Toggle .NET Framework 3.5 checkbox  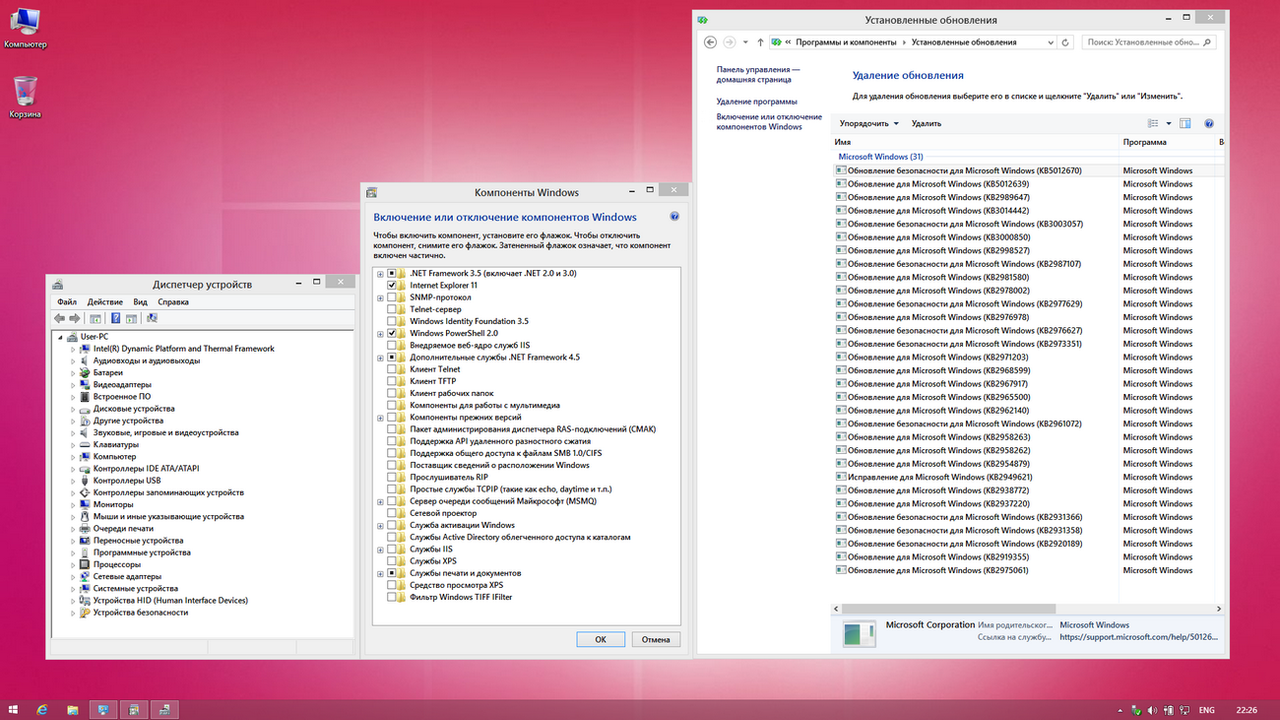392,273
